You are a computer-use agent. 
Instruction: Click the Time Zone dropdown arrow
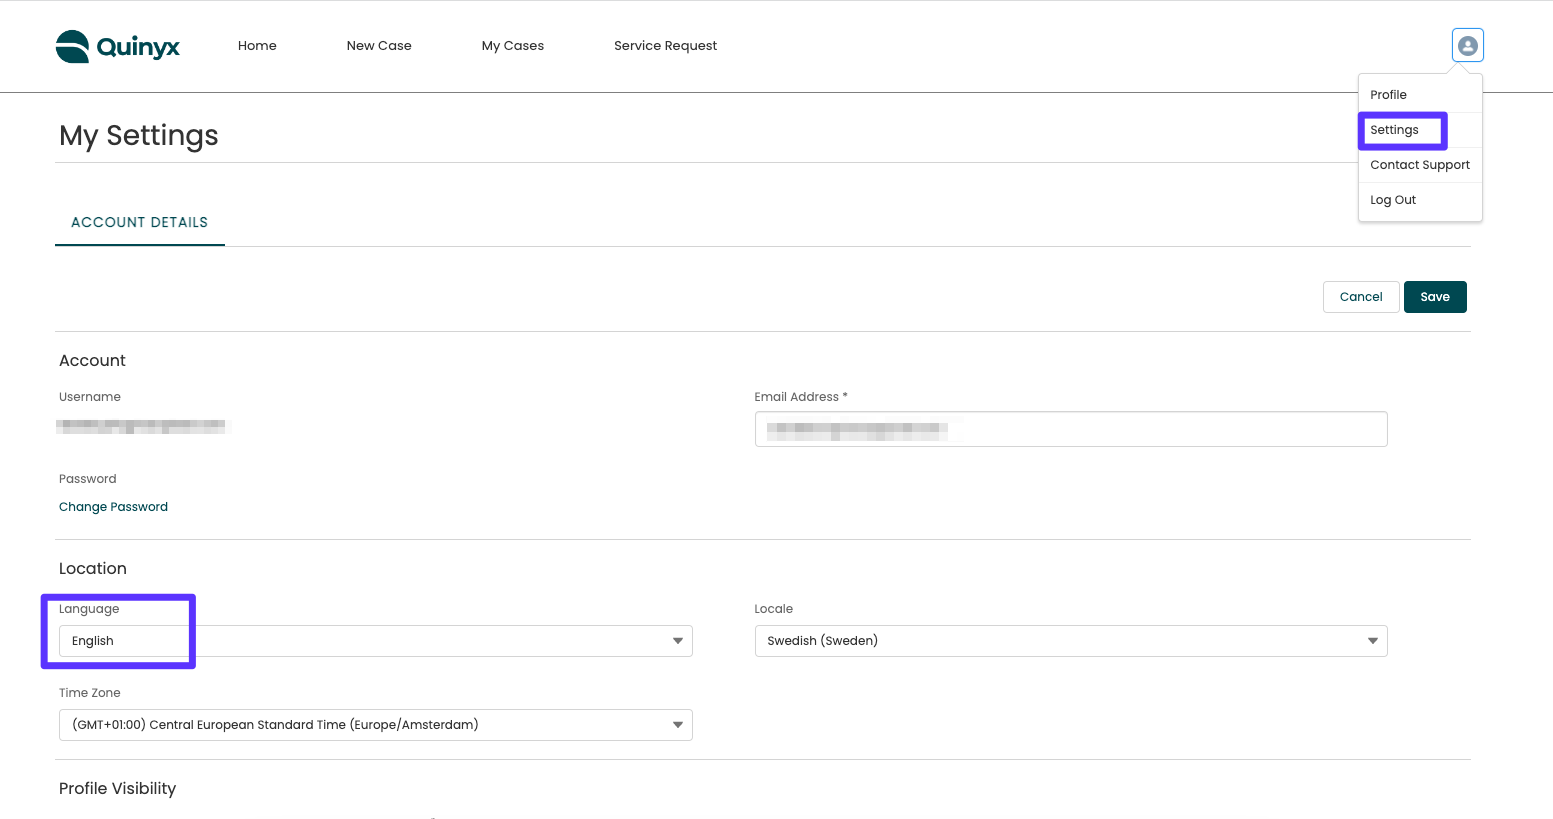678,725
